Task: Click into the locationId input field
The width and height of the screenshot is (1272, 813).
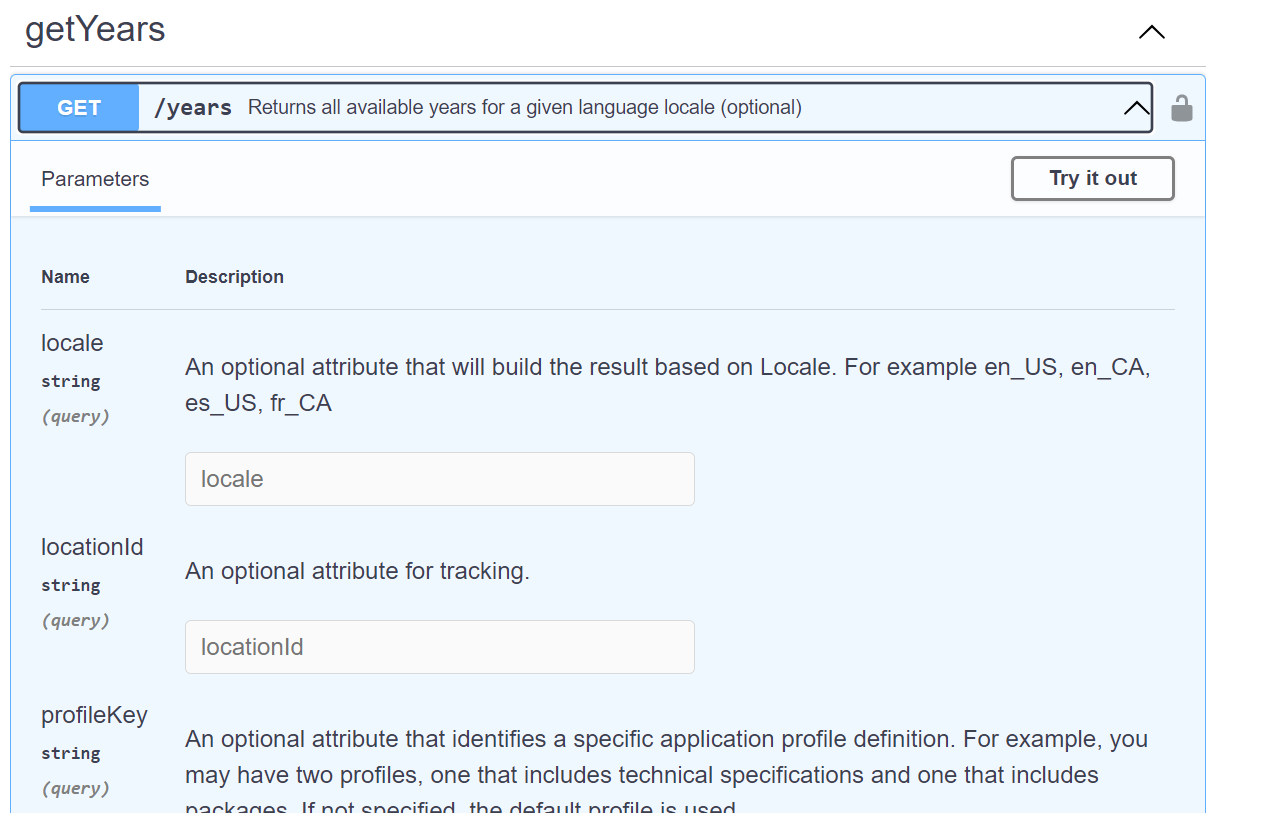Action: [439, 647]
